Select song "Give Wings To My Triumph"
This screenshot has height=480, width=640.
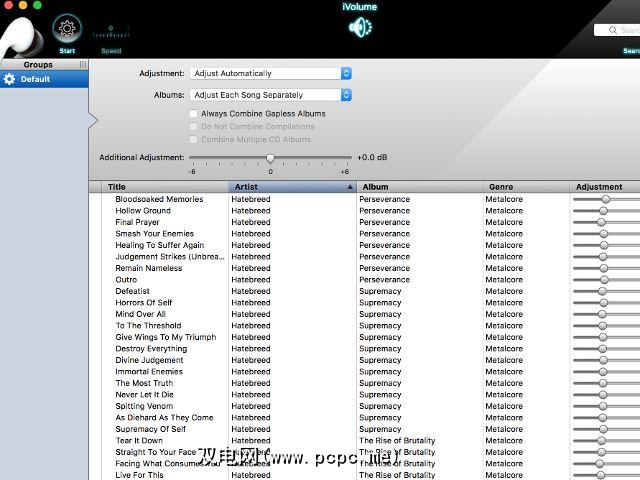point(166,337)
